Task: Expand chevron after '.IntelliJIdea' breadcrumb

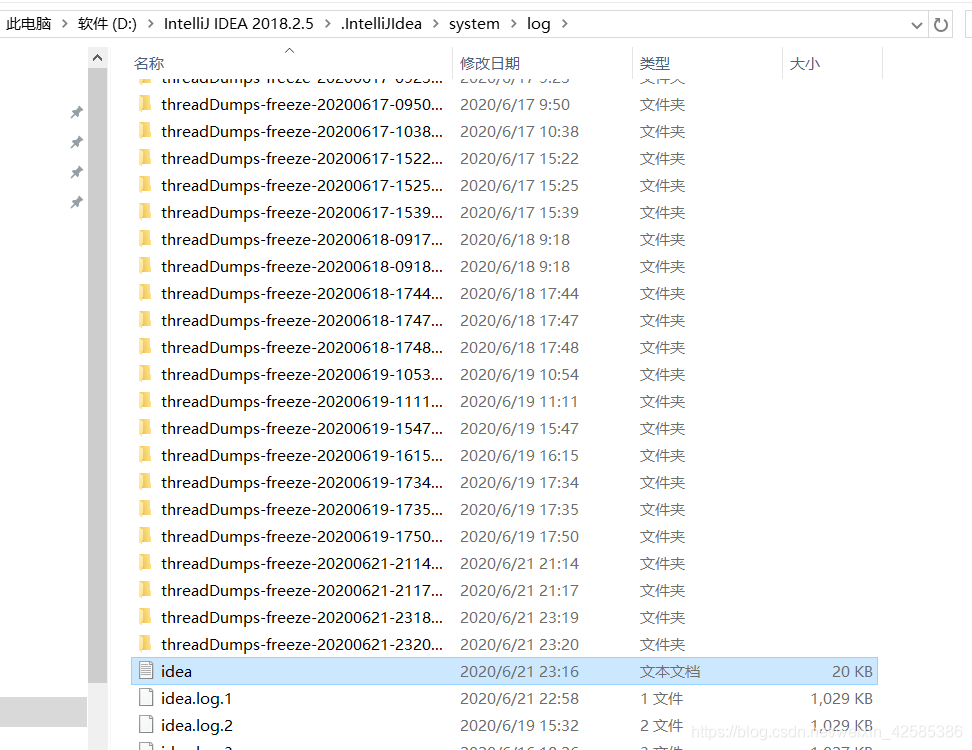Action: tap(436, 24)
